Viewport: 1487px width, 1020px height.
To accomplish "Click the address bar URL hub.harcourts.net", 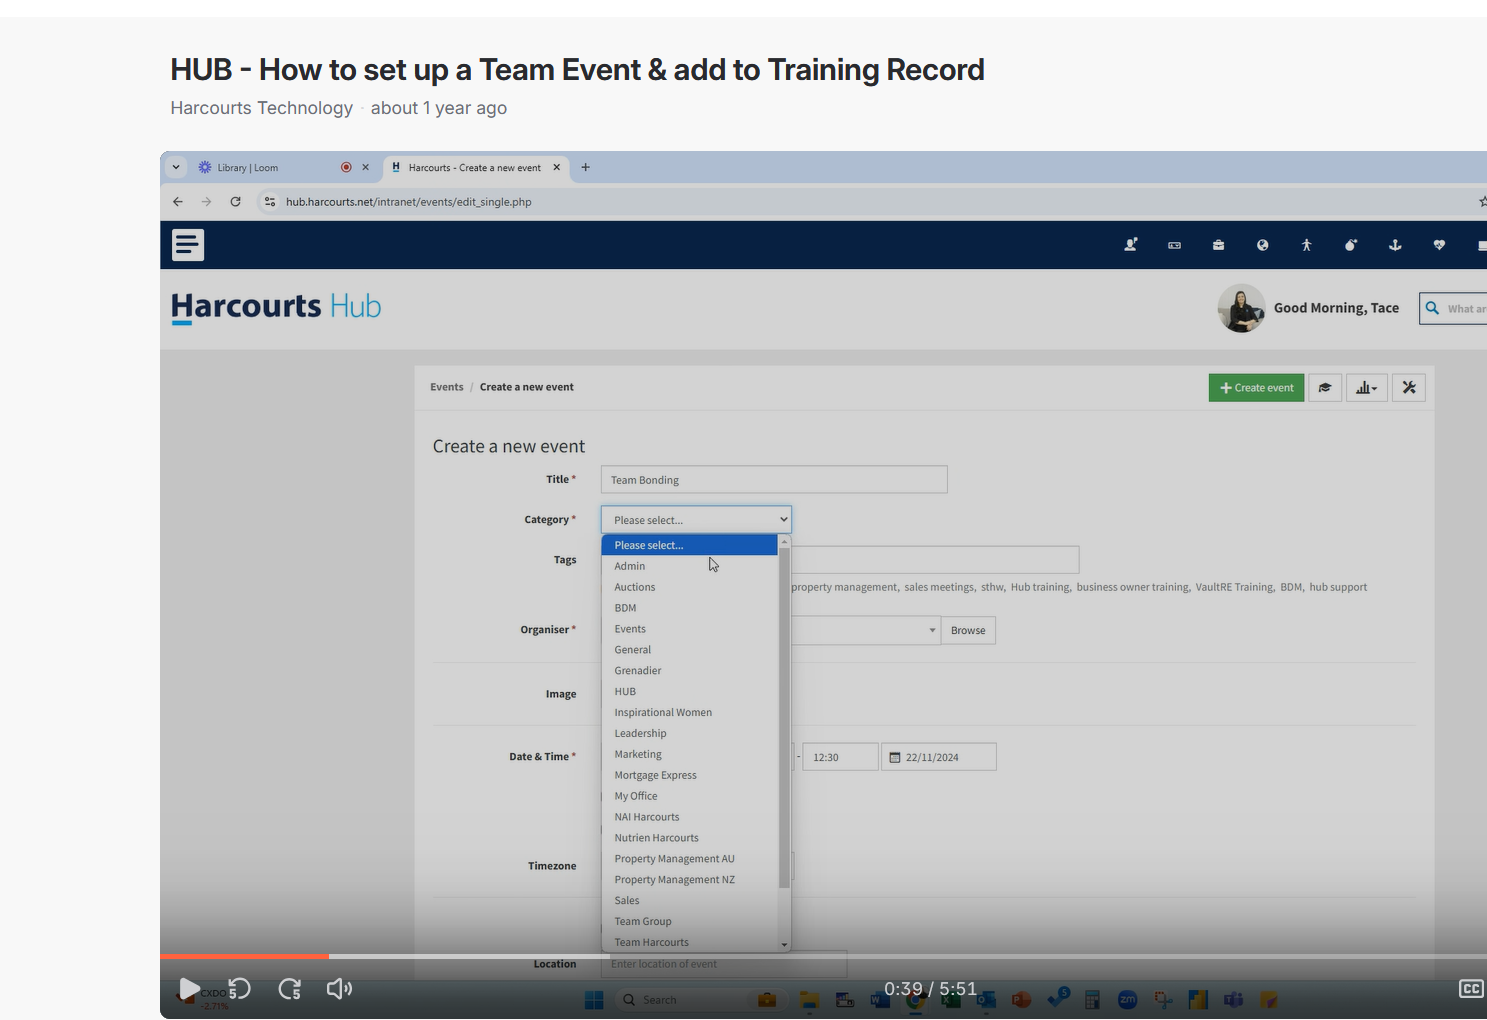I will click(408, 202).
